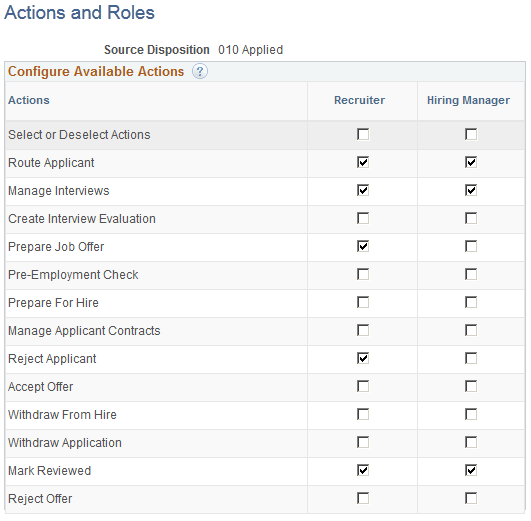Image resolution: width=531 pixels, height=521 pixels.
Task: Uncheck Hiring Manager for Manage Interviews
Action: pyautogui.click(x=471, y=190)
